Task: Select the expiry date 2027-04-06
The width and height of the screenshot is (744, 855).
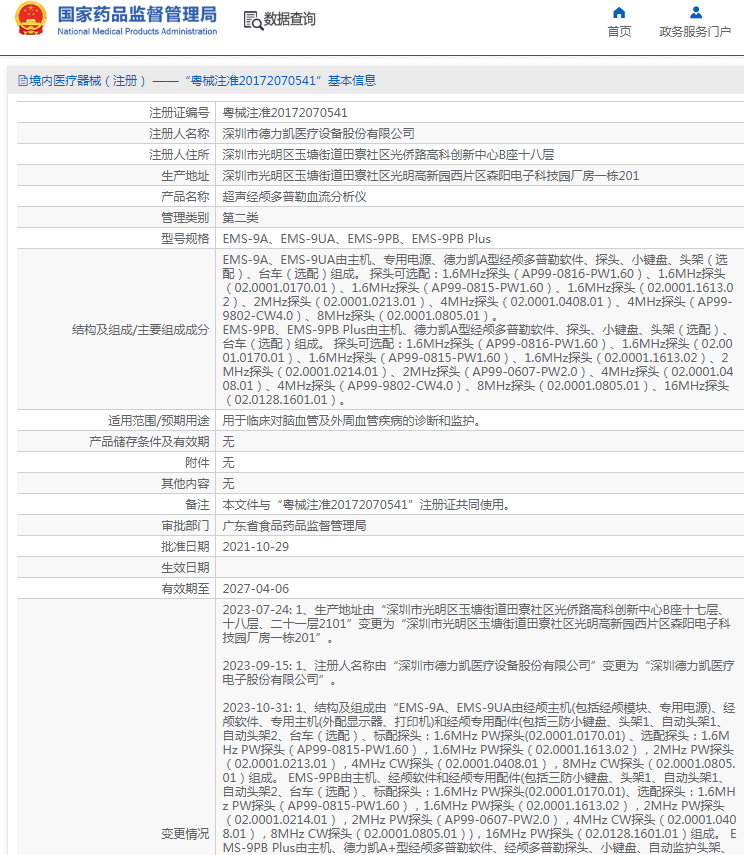Action: 256,589
